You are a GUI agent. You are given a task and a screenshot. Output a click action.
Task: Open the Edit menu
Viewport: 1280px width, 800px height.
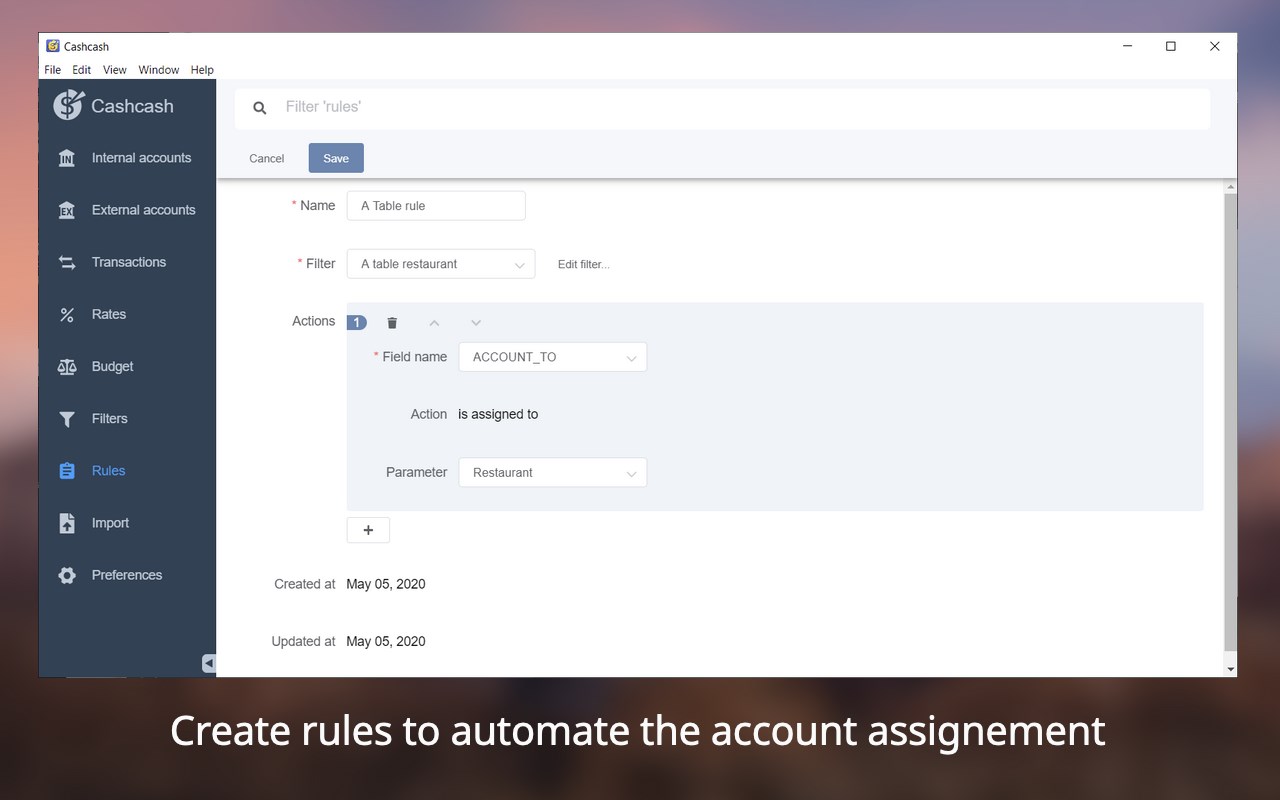[x=82, y=70]
